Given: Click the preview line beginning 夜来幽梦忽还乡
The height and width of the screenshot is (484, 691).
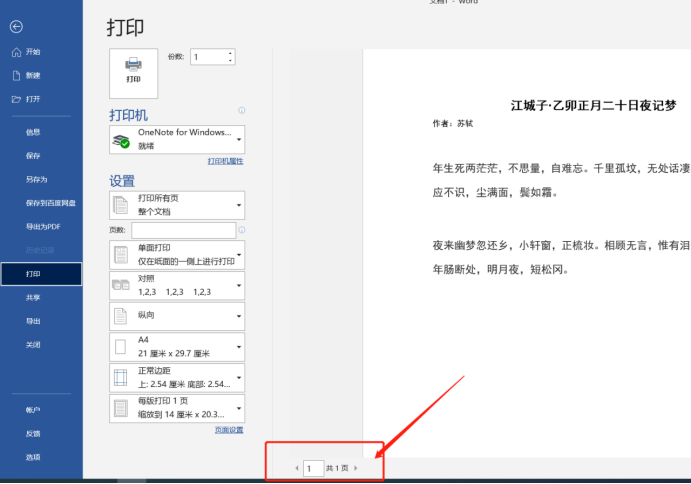Looking at the screenshot, I should [x=561, y=246].
